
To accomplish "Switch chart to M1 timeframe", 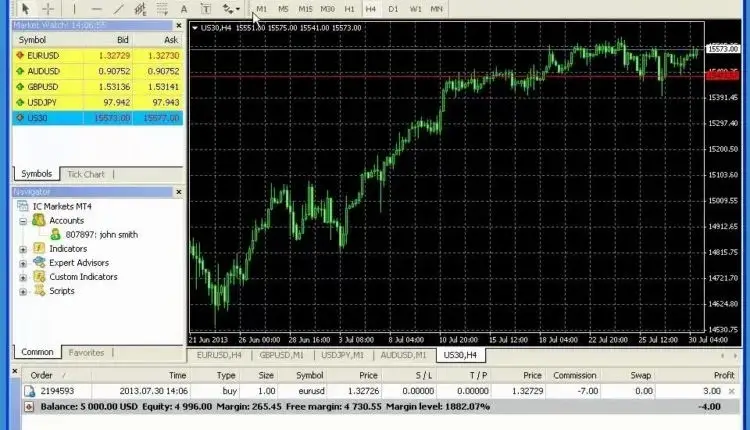I will pos(262,9).
